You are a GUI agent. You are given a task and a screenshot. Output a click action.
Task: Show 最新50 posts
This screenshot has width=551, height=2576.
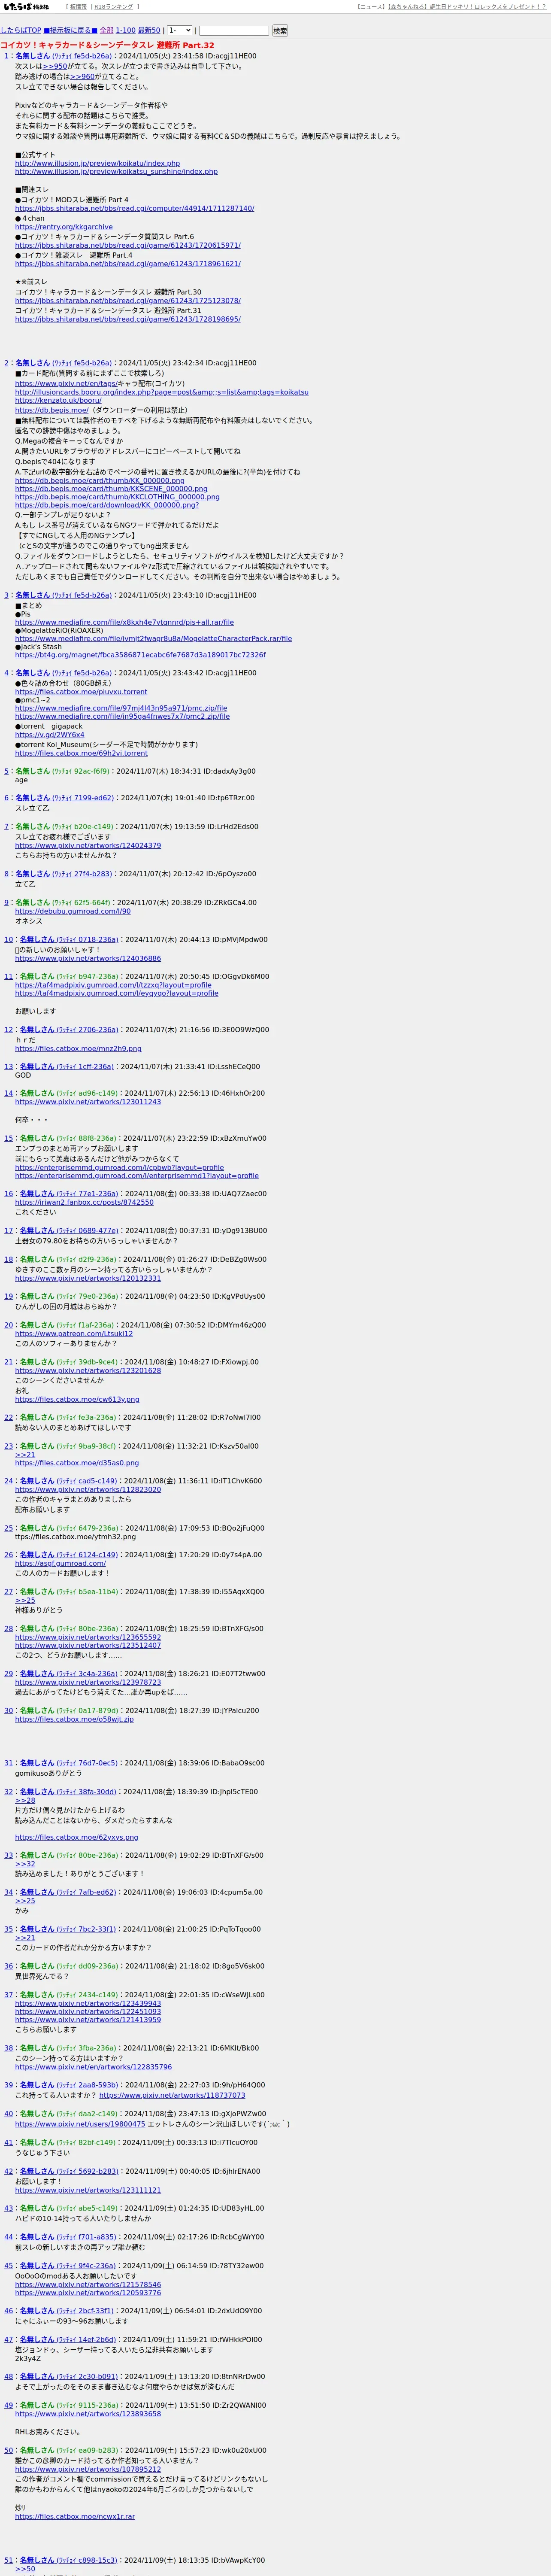149,31
